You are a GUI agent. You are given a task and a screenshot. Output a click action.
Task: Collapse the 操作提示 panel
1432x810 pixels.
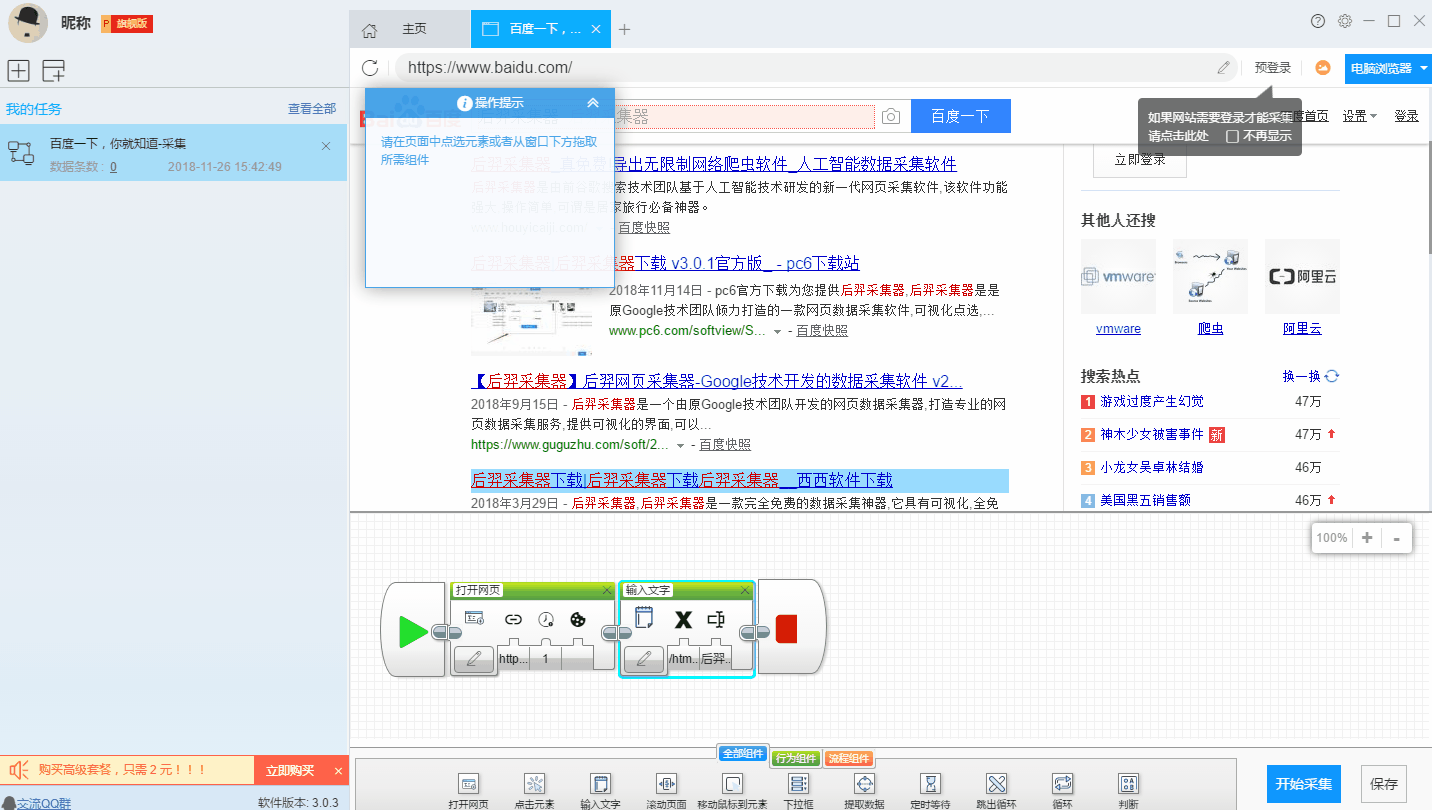[593, 102]
